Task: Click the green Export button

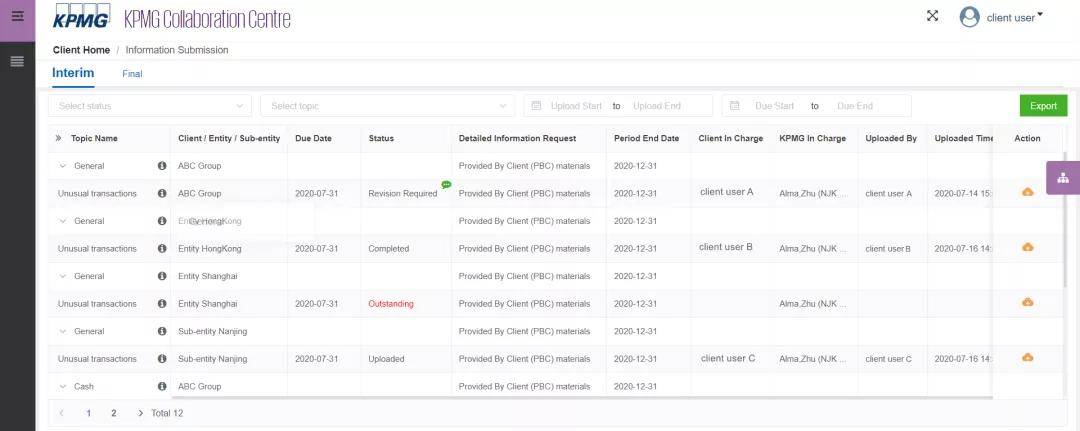Action: (1043, 106)
